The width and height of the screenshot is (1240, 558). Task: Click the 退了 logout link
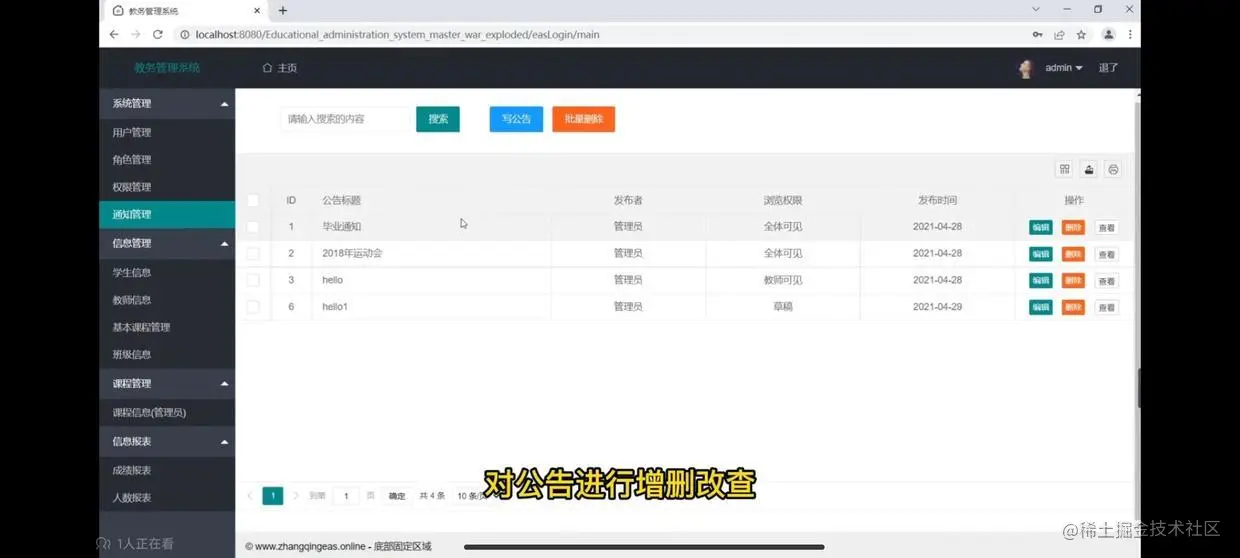tap(1108, 68)
